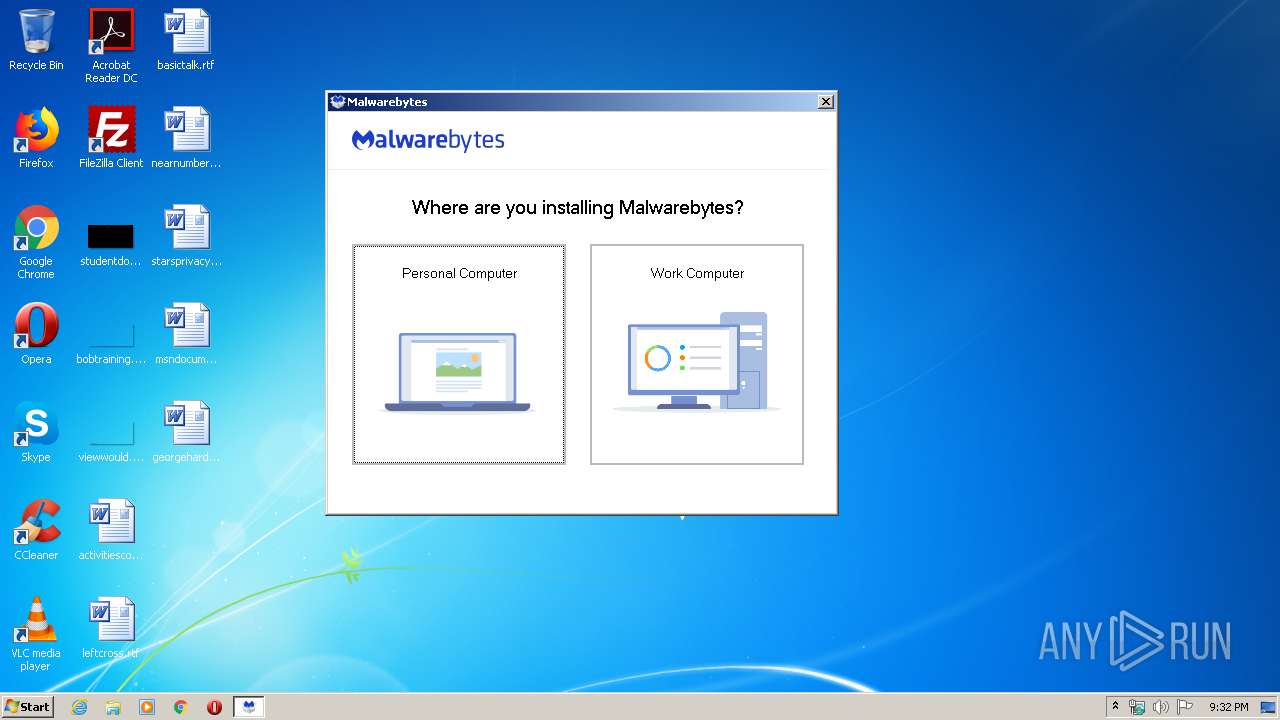
Task: Open network status tray icon
Action: coord(1137,707)
